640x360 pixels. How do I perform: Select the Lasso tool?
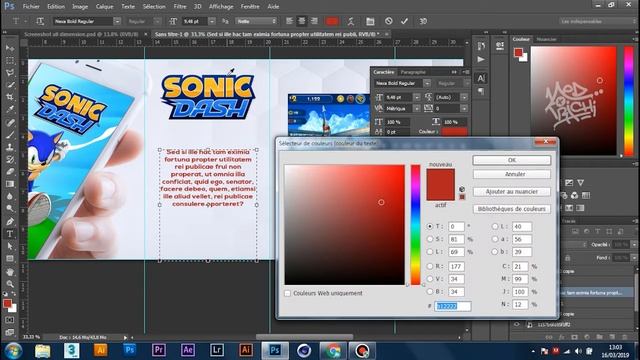point(10,73)
